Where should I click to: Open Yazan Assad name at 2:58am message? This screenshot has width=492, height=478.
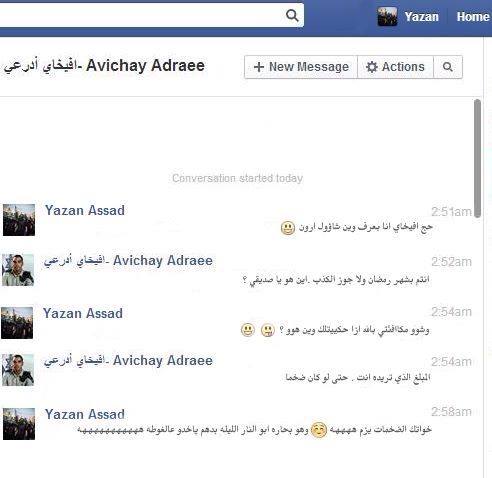coord(85,414)
